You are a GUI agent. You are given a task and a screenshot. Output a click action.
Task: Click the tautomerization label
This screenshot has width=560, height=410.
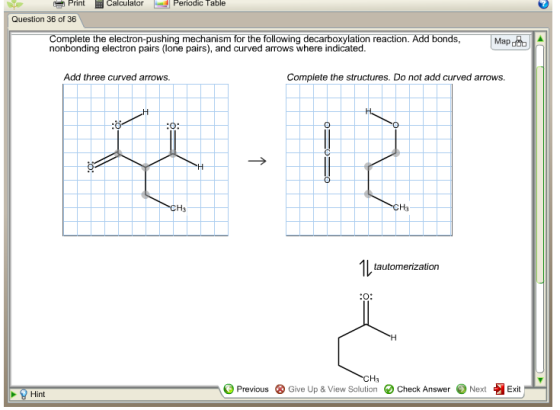(x=406, y=267)
